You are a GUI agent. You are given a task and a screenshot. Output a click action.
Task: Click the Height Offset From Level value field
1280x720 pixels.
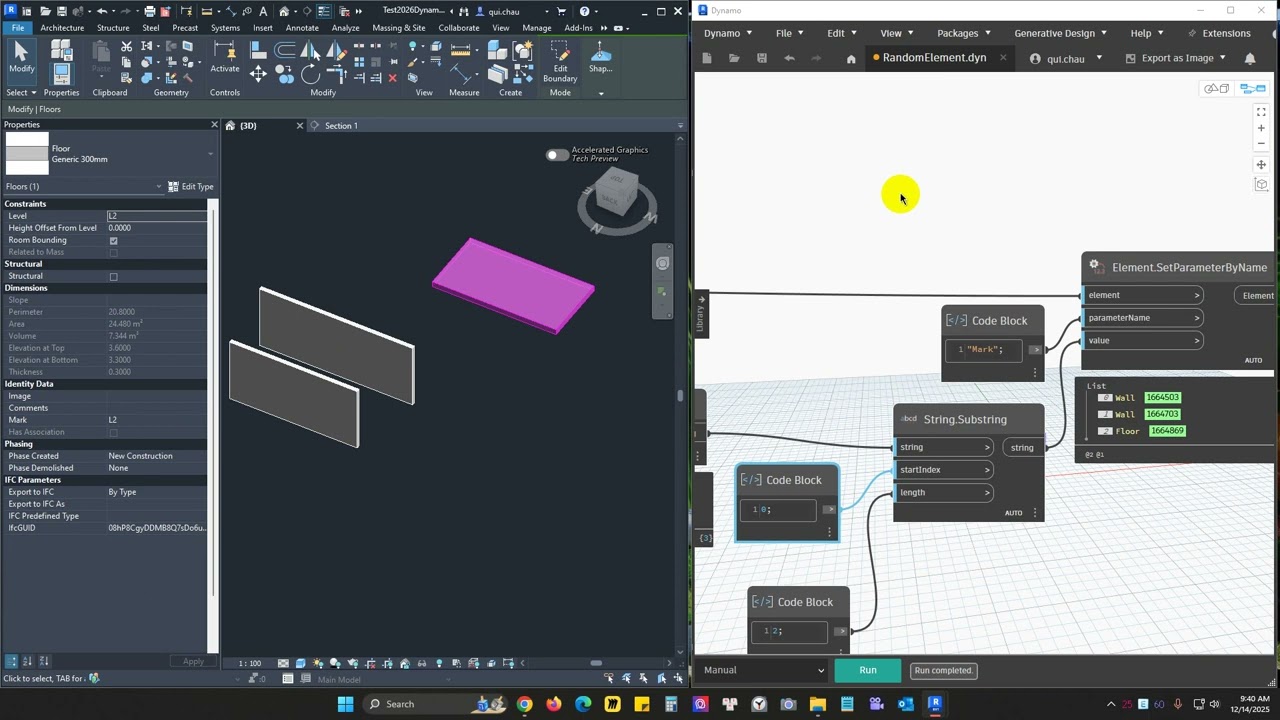[x=157, y=228]
